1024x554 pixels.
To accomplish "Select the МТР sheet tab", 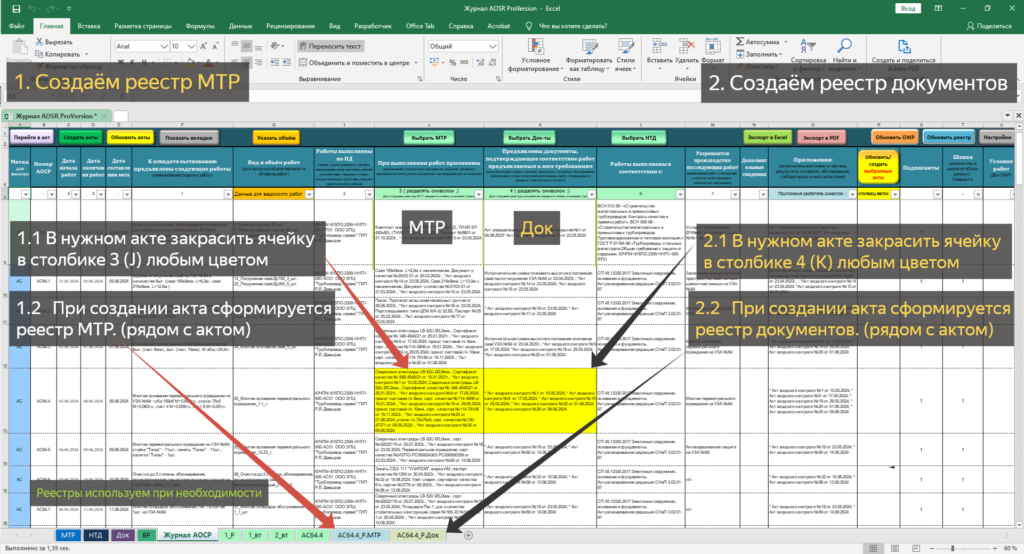I will pos(68,535).
